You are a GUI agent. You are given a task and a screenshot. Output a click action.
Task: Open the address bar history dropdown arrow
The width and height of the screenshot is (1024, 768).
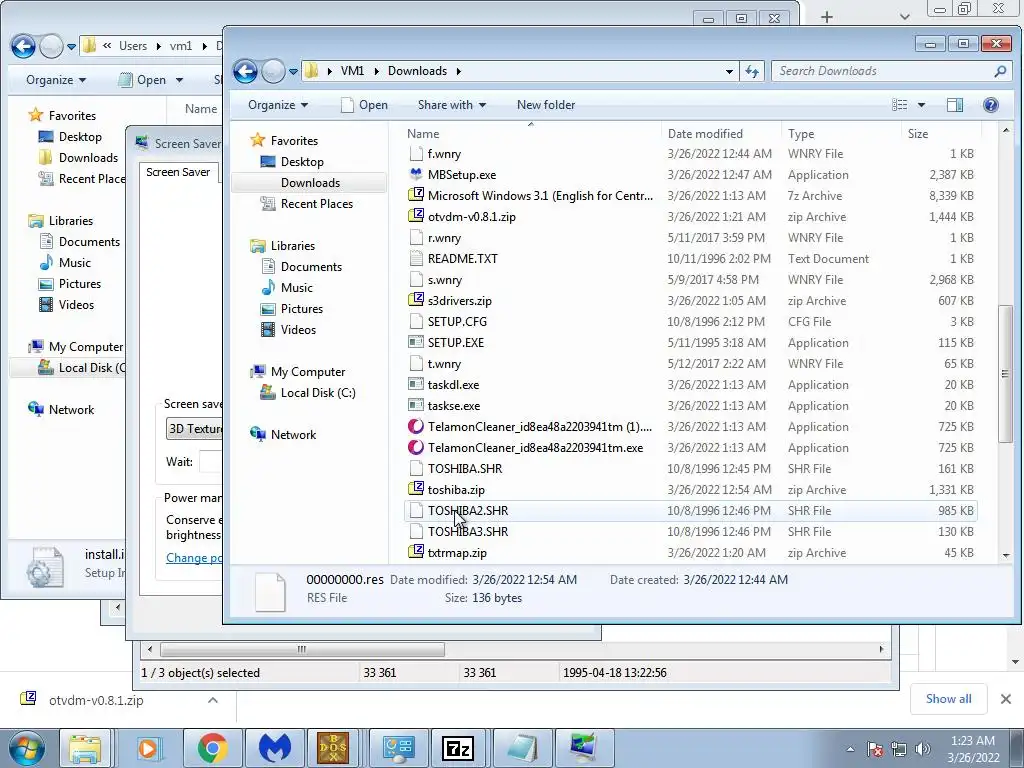729,71
